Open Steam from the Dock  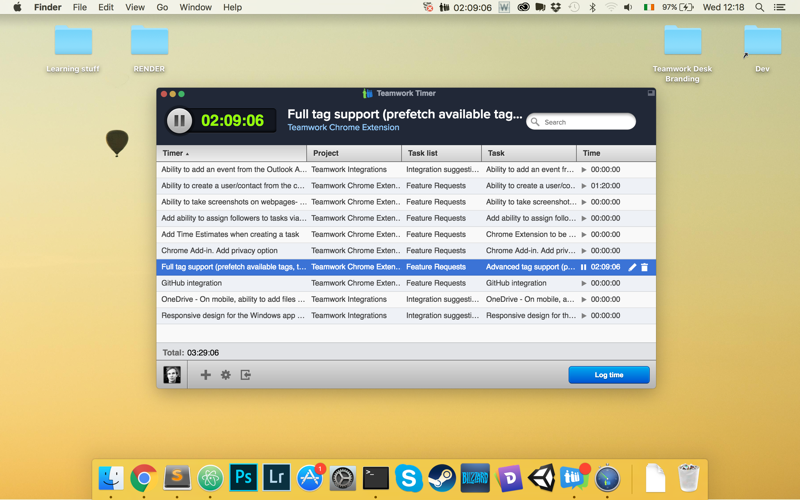(x=442, y=478)
